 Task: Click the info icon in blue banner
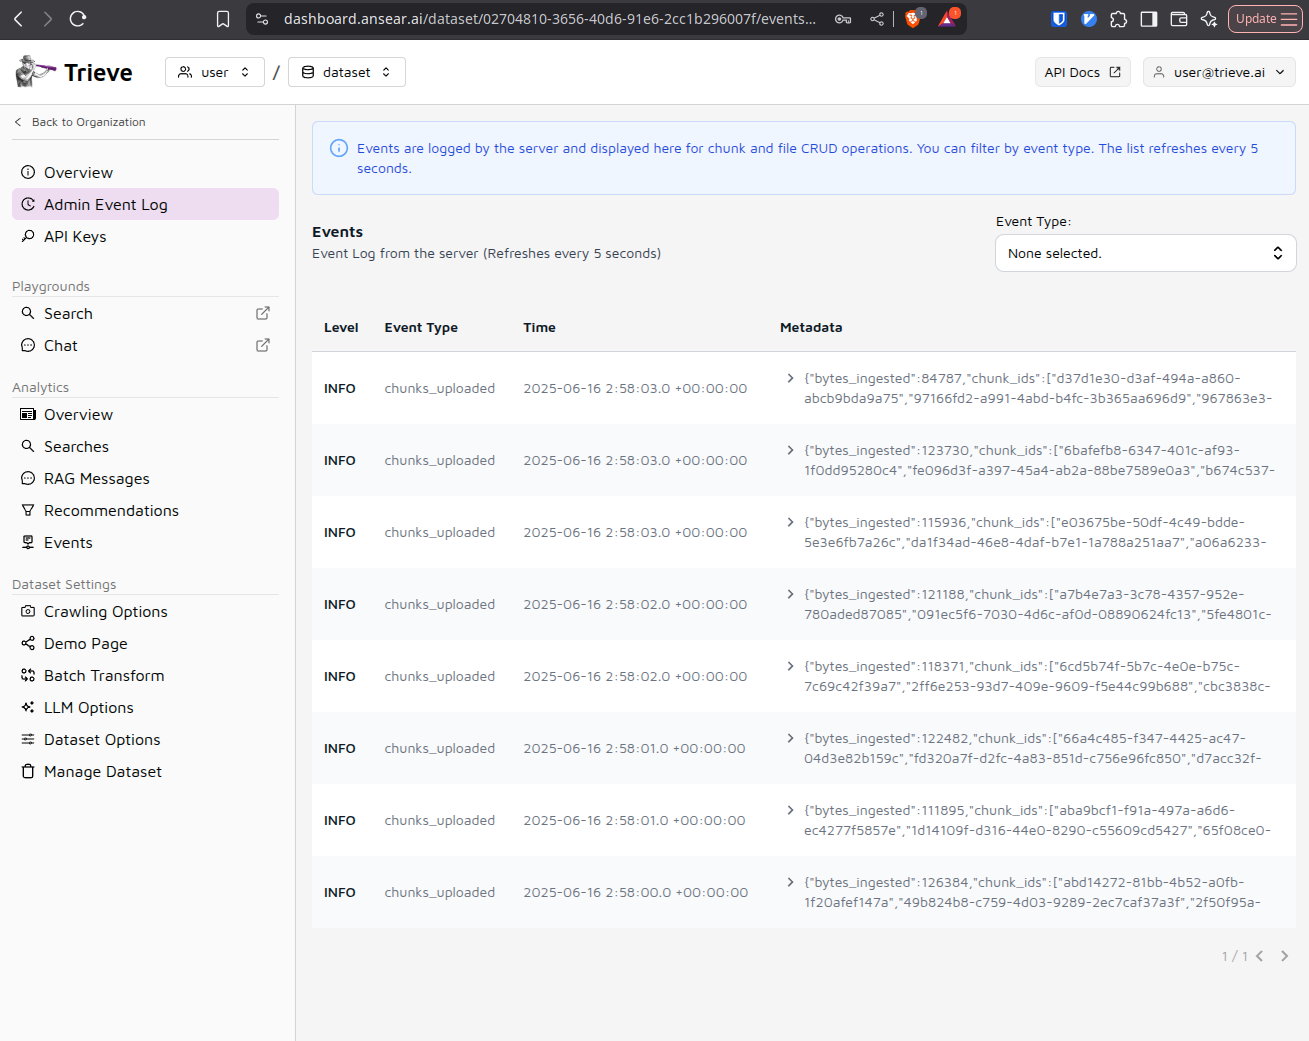coord(339,148)
